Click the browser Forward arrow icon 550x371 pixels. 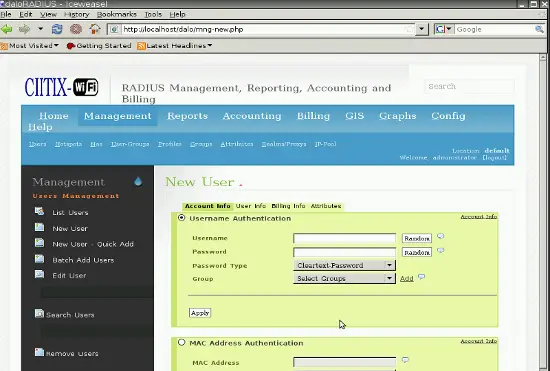tap(24, 29)
